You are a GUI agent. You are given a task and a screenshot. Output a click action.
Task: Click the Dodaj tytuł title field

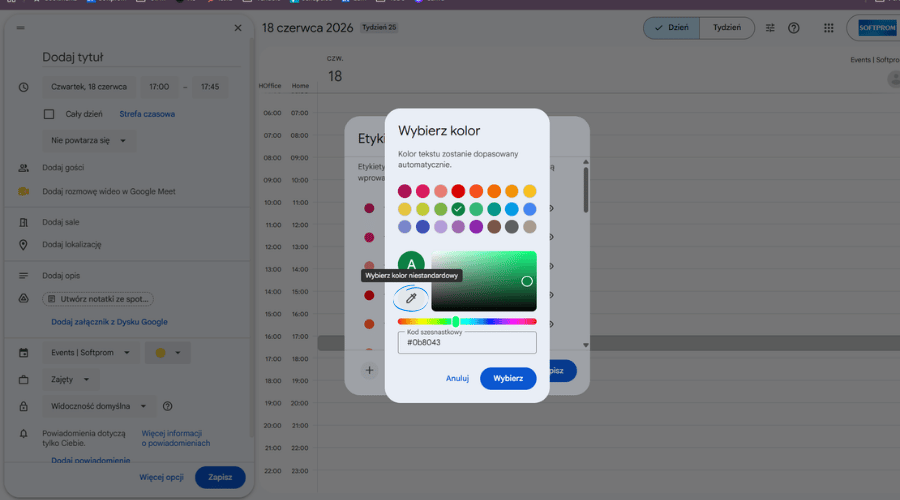tap(141, 57)
